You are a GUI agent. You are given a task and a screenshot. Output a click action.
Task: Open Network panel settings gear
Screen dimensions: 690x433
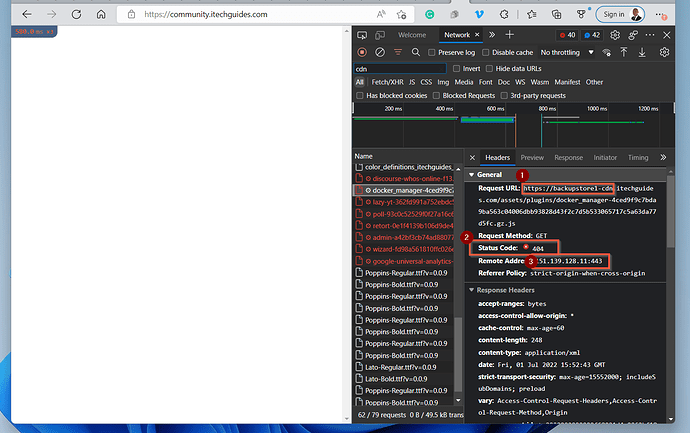664,52
